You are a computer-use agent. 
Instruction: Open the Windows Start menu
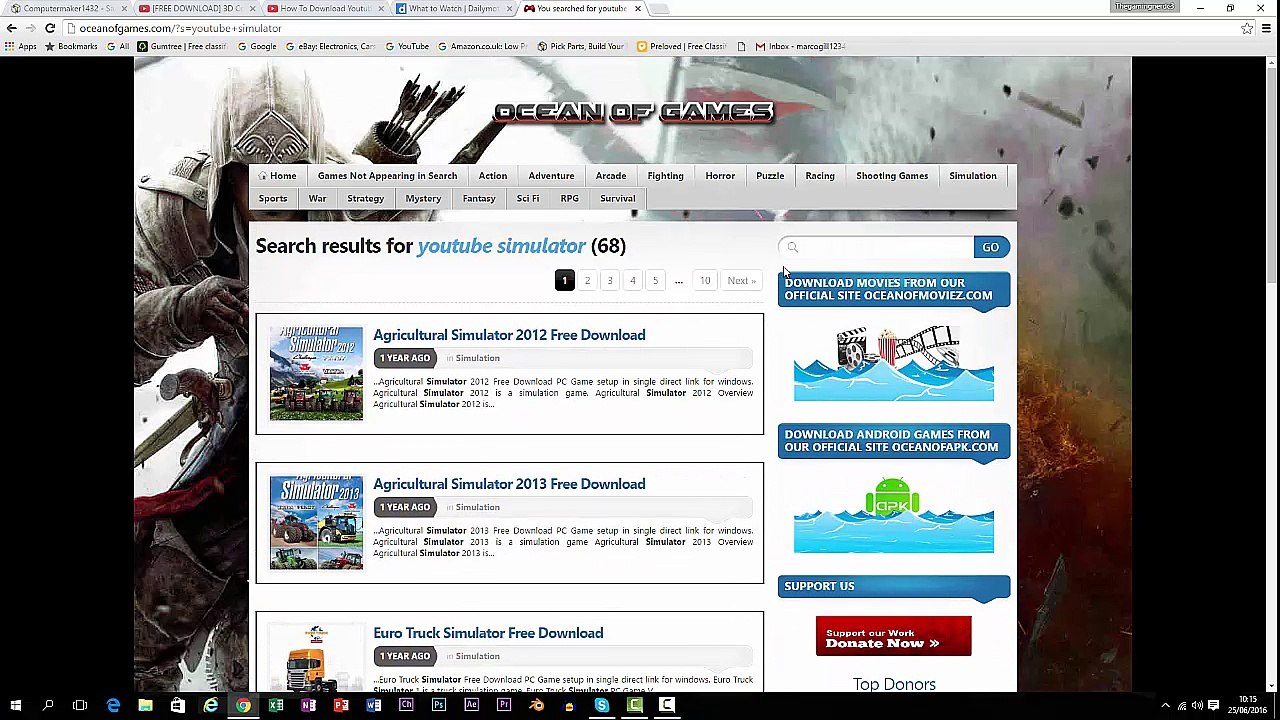(x=16, y=706)
